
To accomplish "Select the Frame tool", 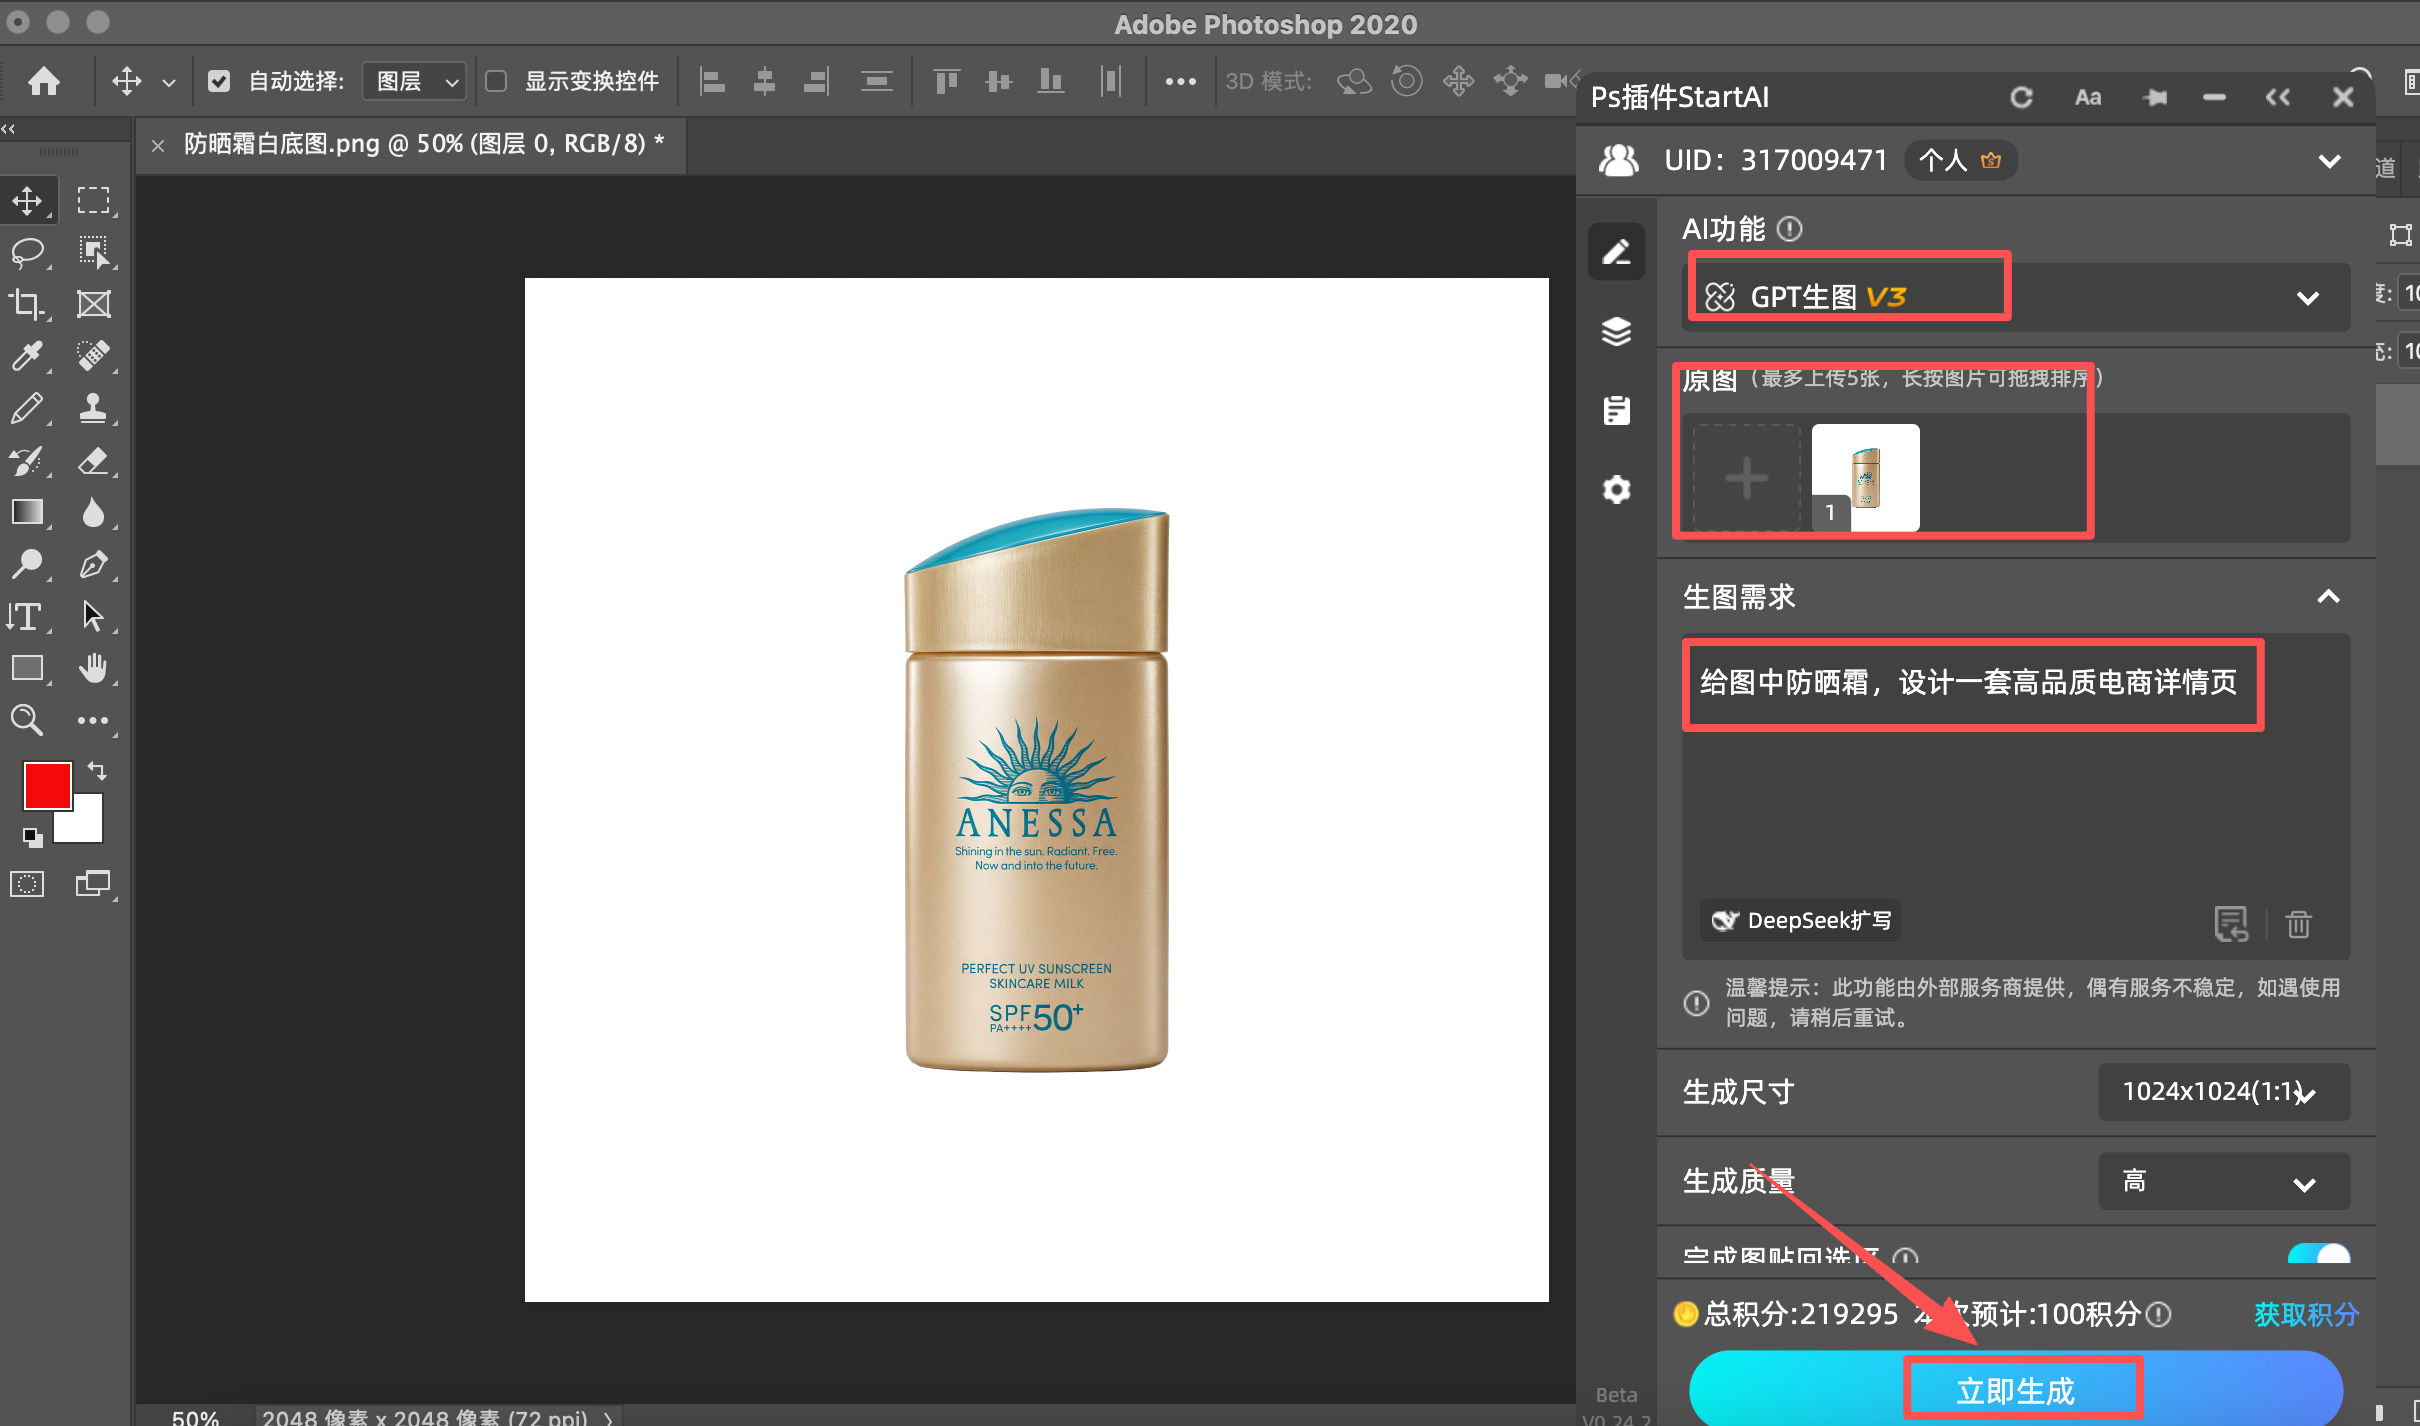I will pos(94,304).
